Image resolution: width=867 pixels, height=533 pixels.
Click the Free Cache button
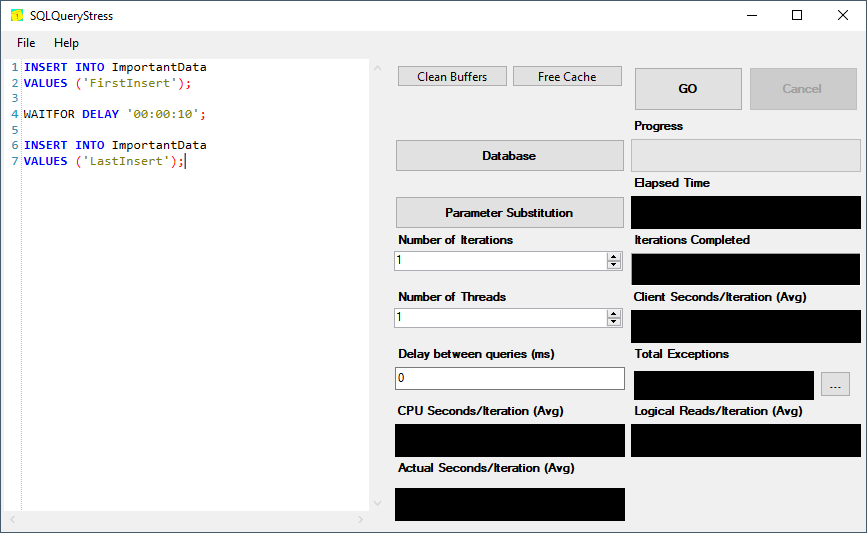(x=567, y=77)
